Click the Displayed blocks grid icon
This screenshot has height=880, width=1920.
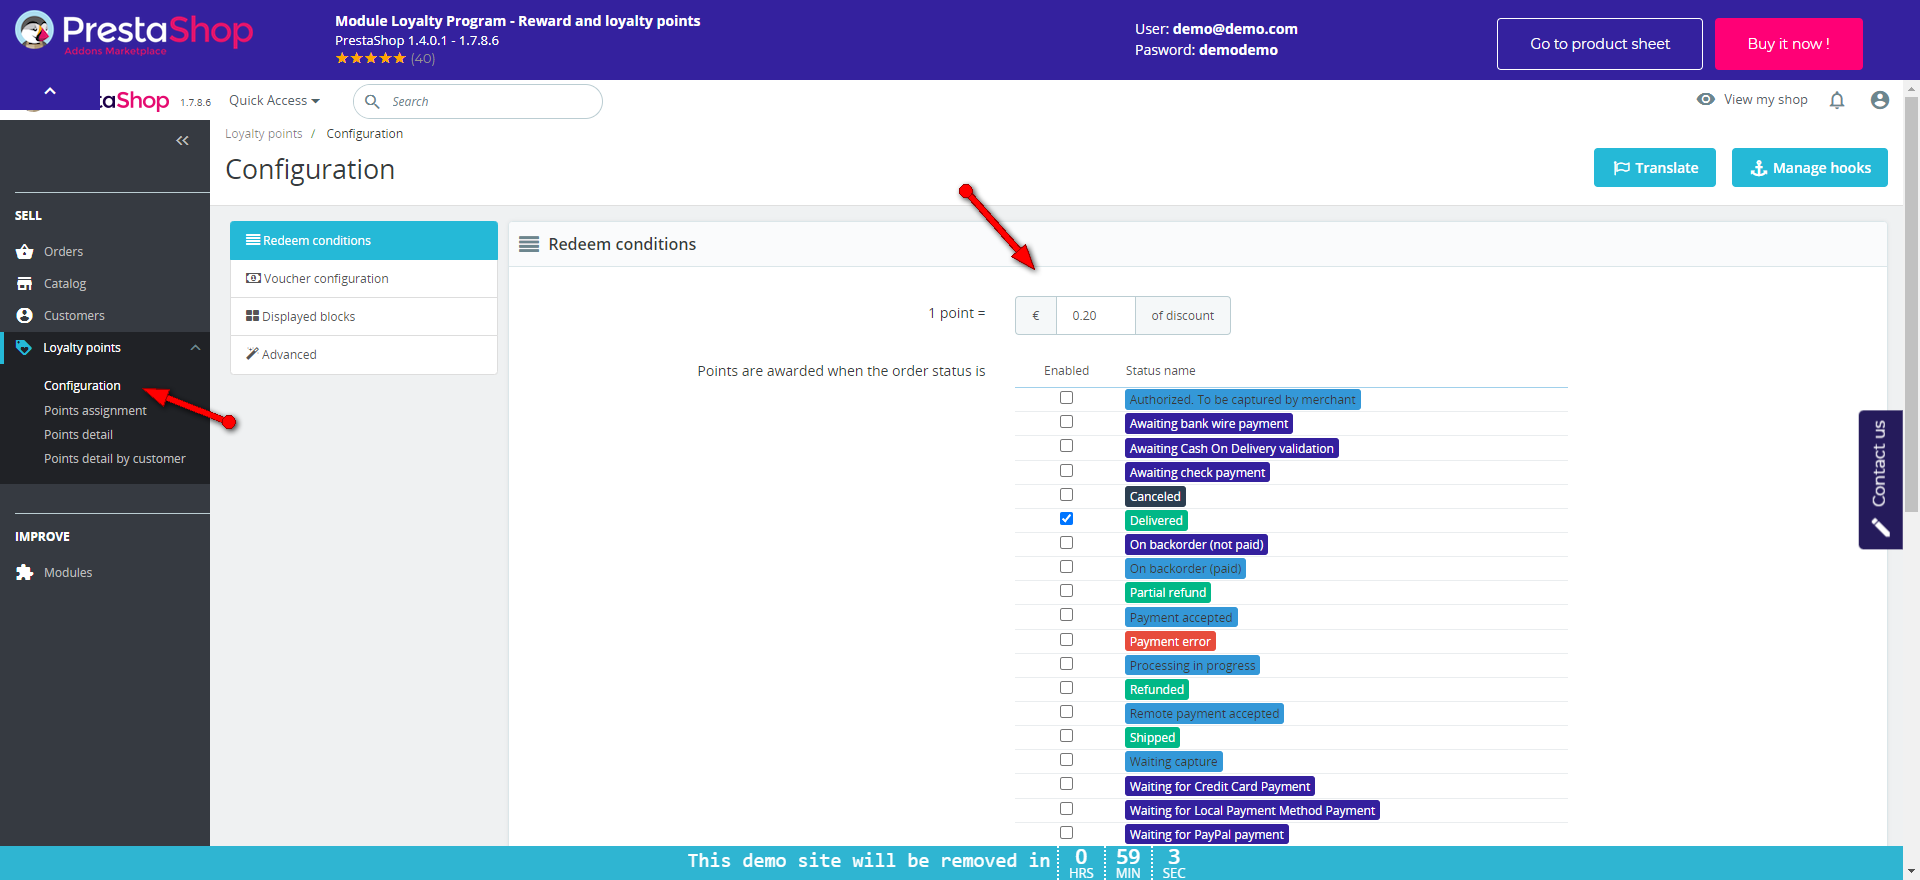tap(252, 316)
